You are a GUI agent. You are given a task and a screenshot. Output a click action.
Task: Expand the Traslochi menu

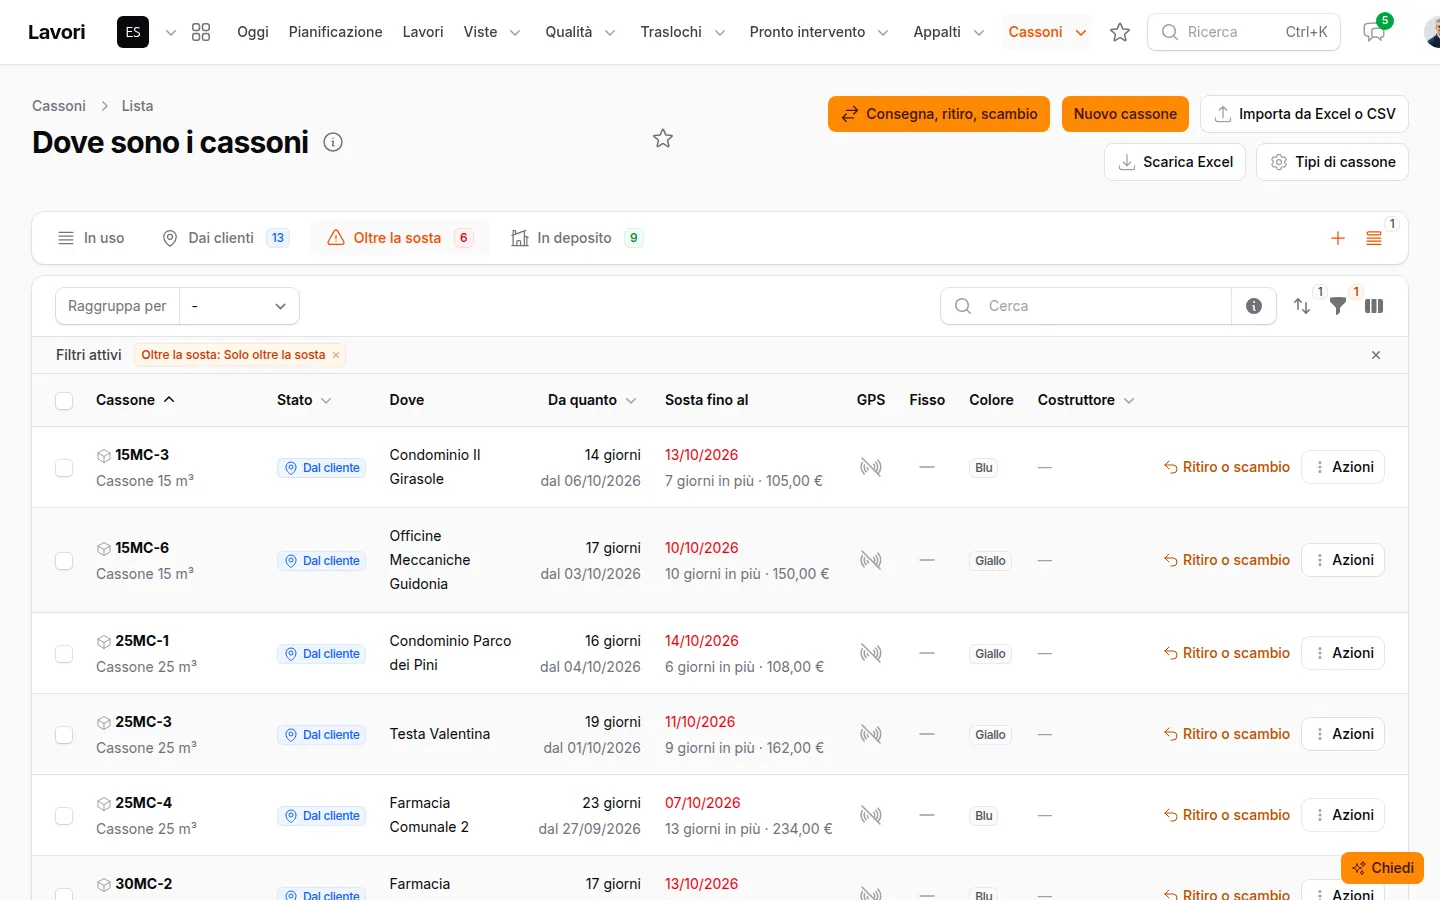click(x=683, y=32)
